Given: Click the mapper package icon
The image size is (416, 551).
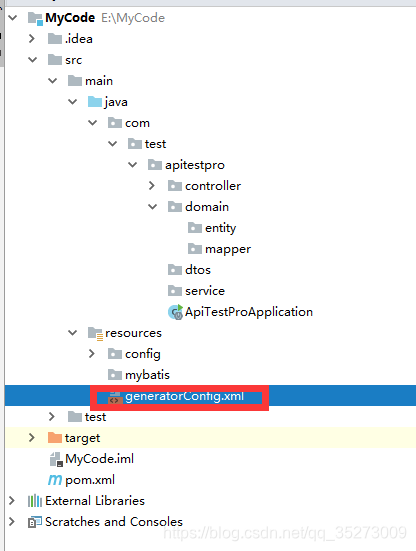Looking at the screenshot, I should point(195,249).
